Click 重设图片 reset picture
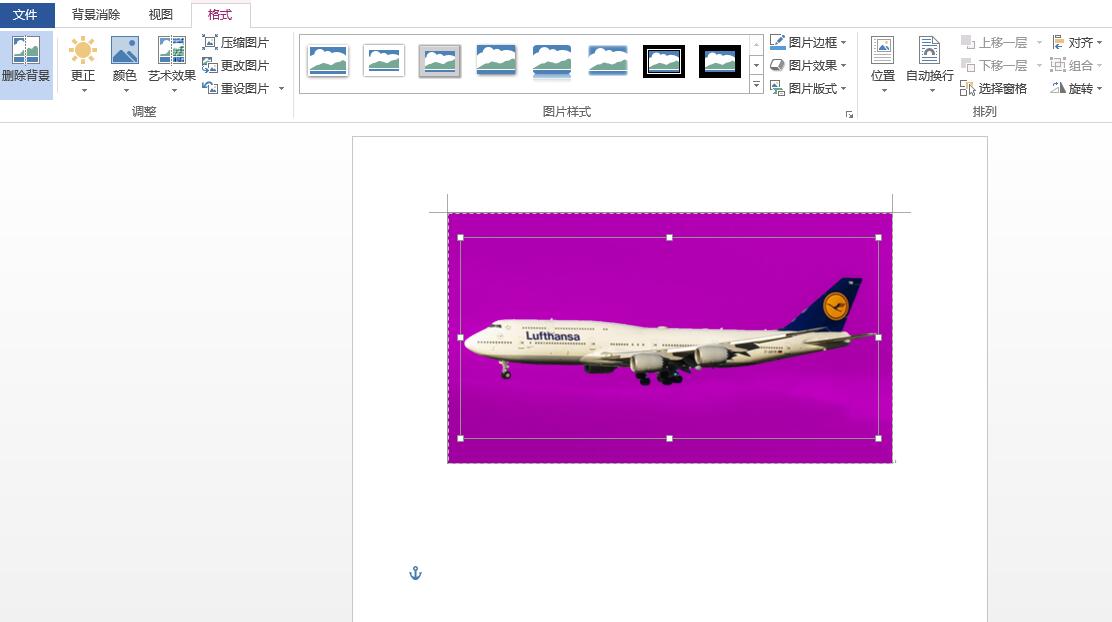This screenshot has width=1112, height=622. coord(235,88)
